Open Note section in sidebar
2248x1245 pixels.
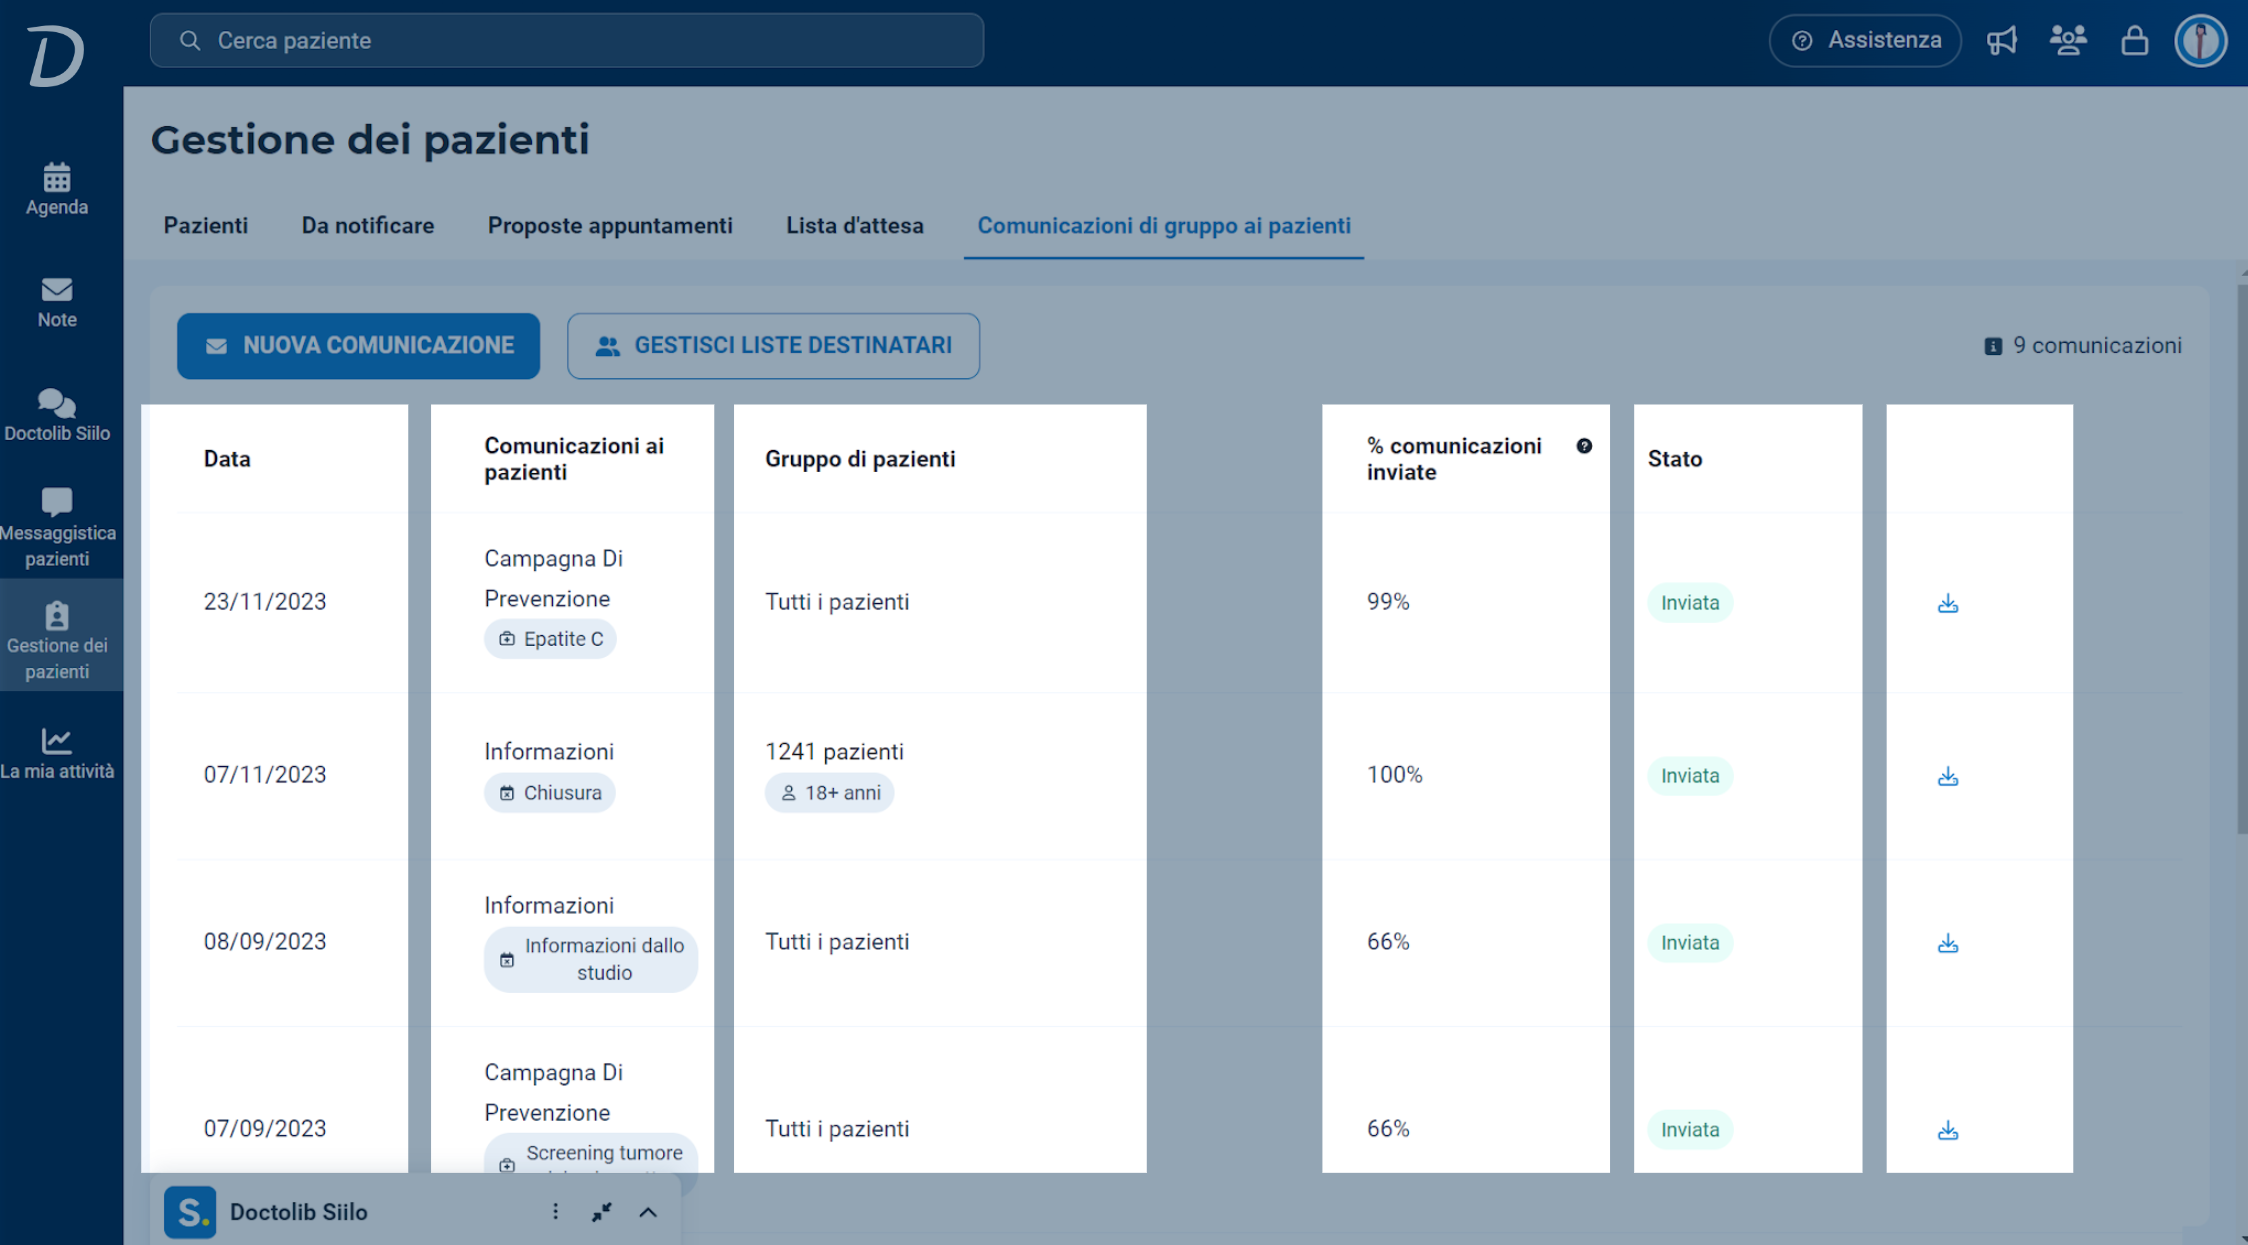click(x=57, y=302)
